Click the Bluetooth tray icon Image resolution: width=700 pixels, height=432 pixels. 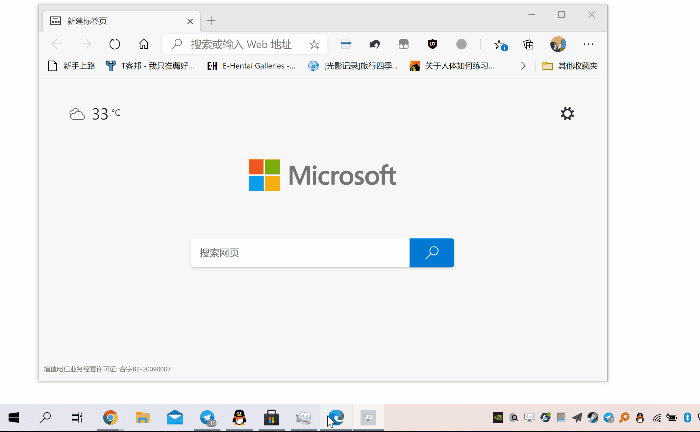688,418
